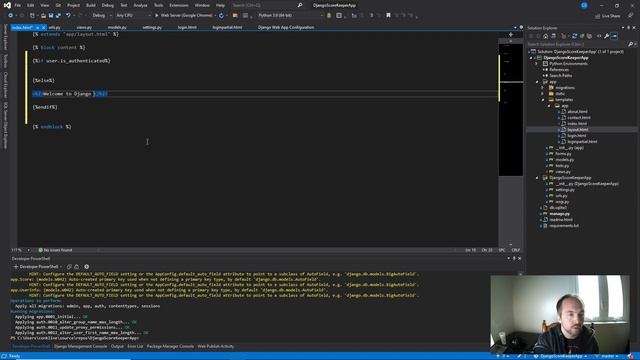This screenshot has height=360, width=640.
Task: Click the Open File folder icon in toolbar
Action: tap(43, 16)
